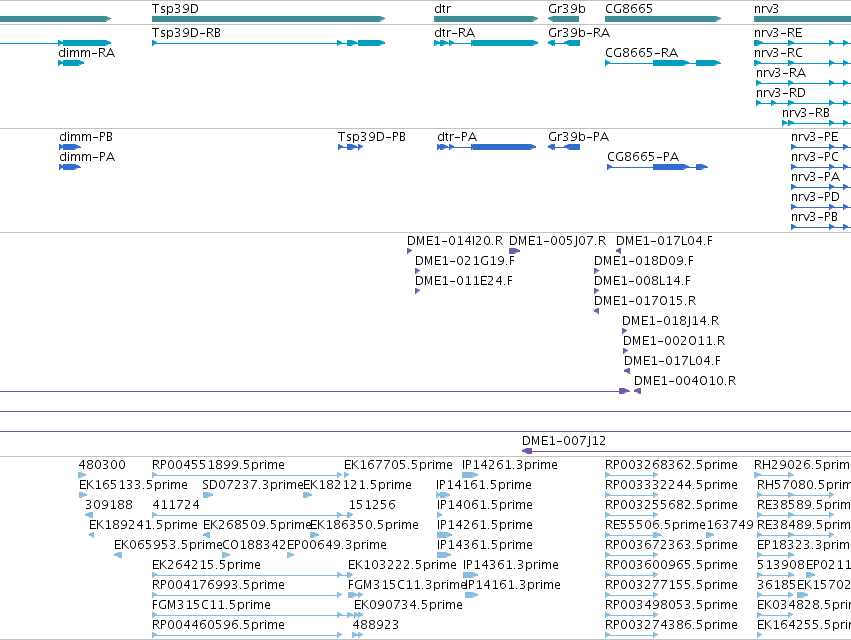The image size is (851, 640).
Task: Select the DME1-005J07.R feature glyph
Action: (515, 251)
